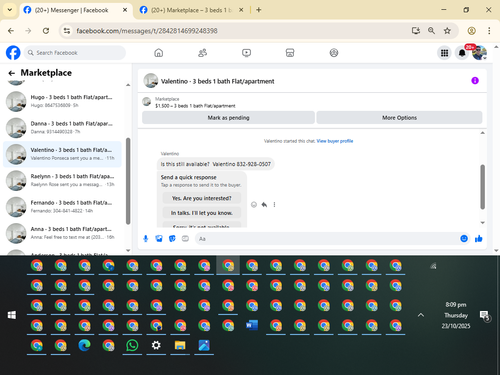The width and height of the screenshot is (500, 375).
Task: Send quick response In talks. I'll let you know.
Action: point(202,213)
